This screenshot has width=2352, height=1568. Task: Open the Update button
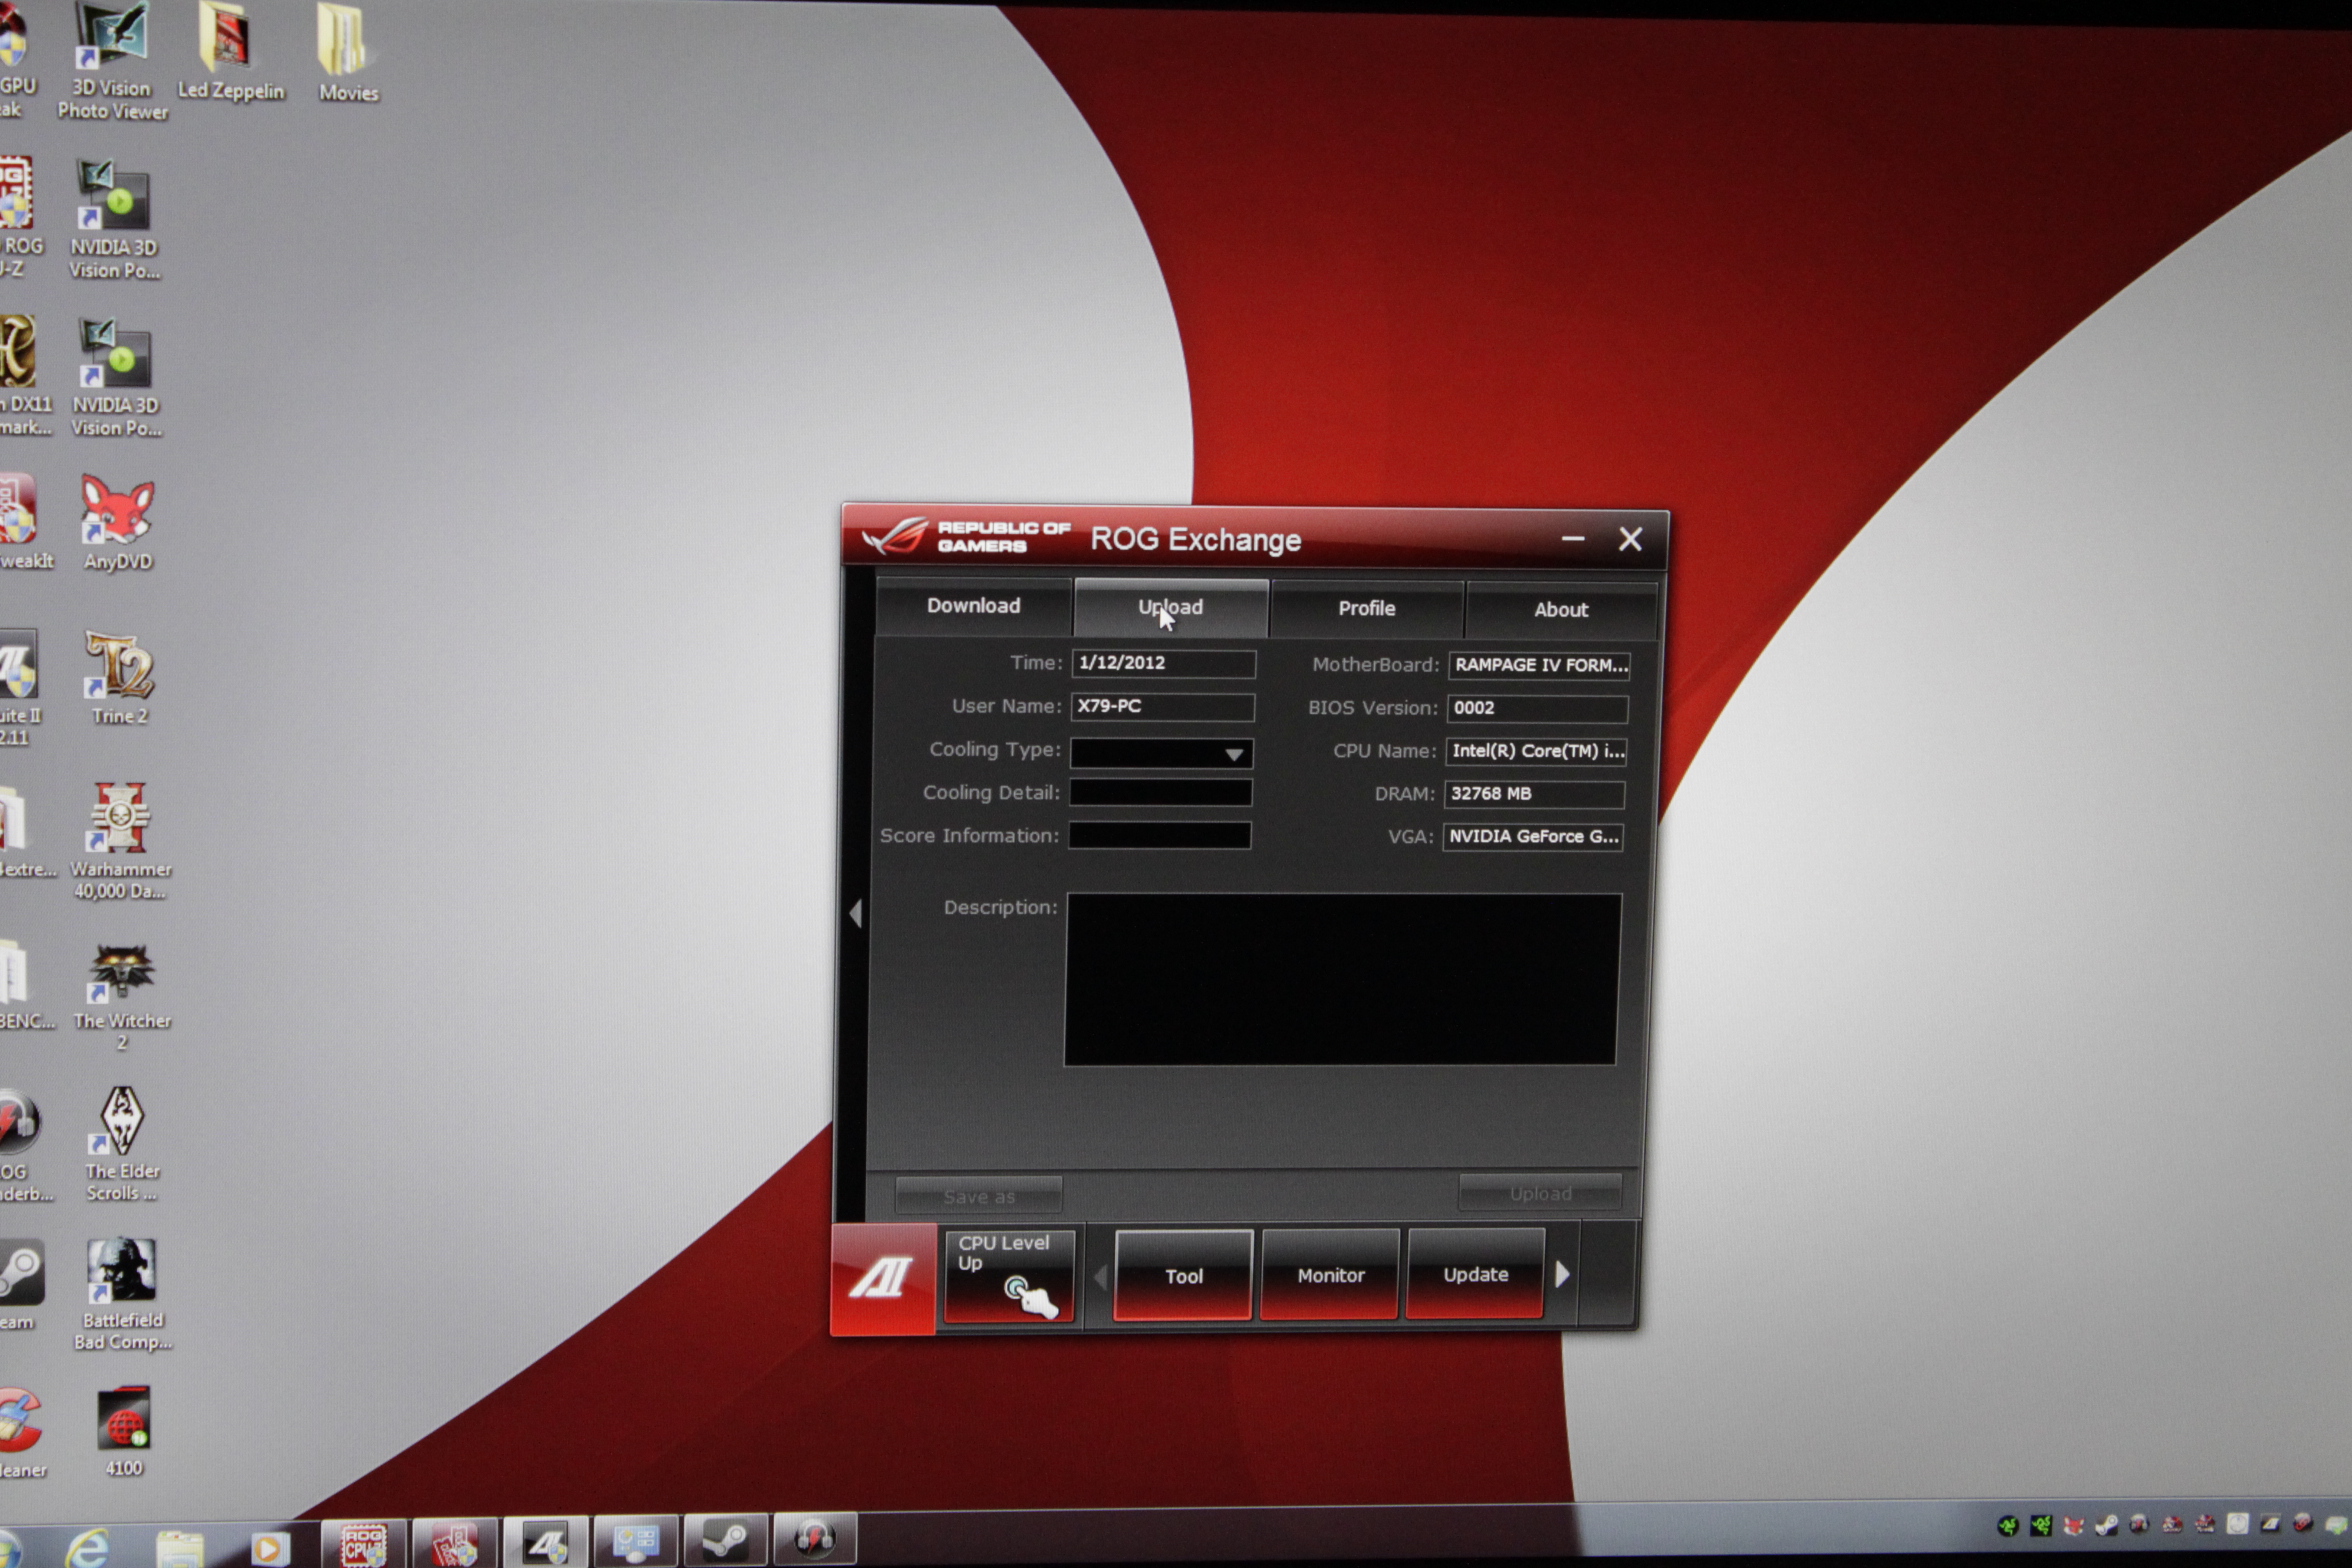click(1475, 1274)
